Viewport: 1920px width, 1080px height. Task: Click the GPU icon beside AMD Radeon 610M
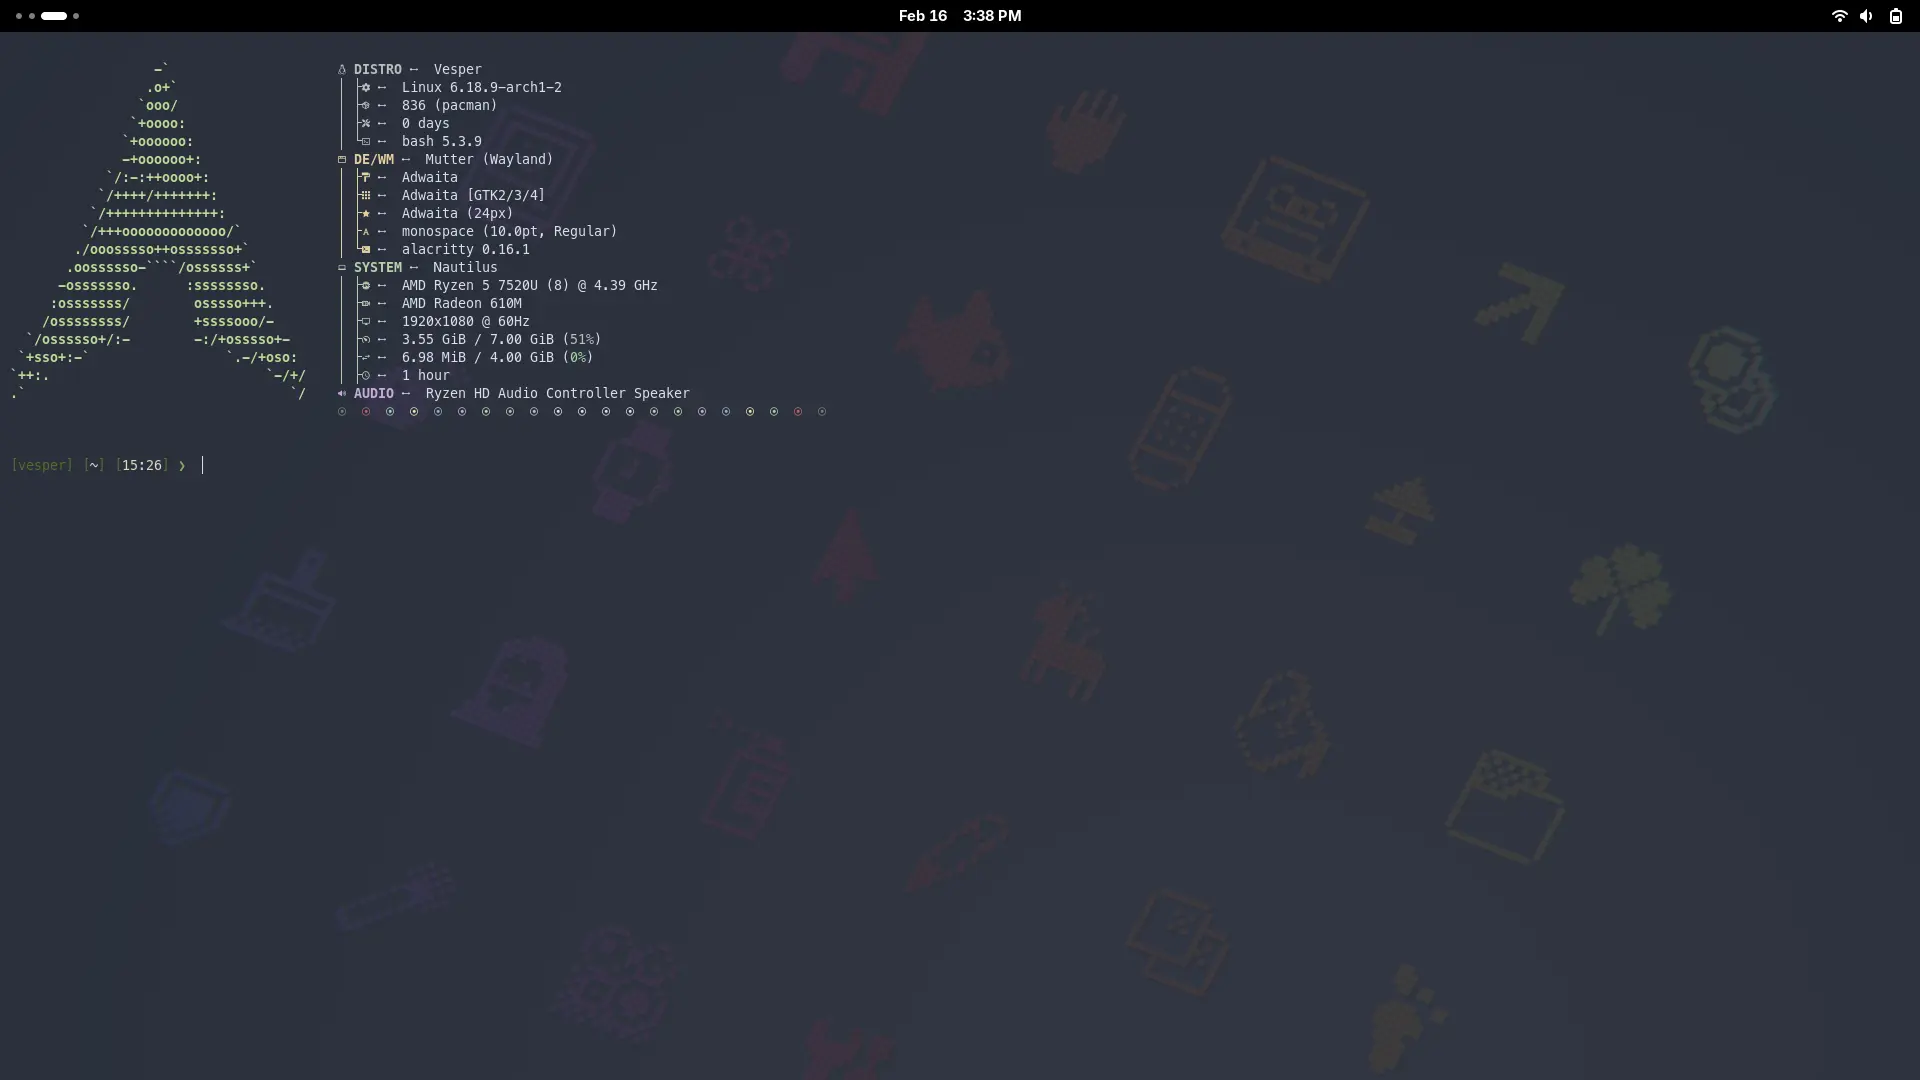365,304
